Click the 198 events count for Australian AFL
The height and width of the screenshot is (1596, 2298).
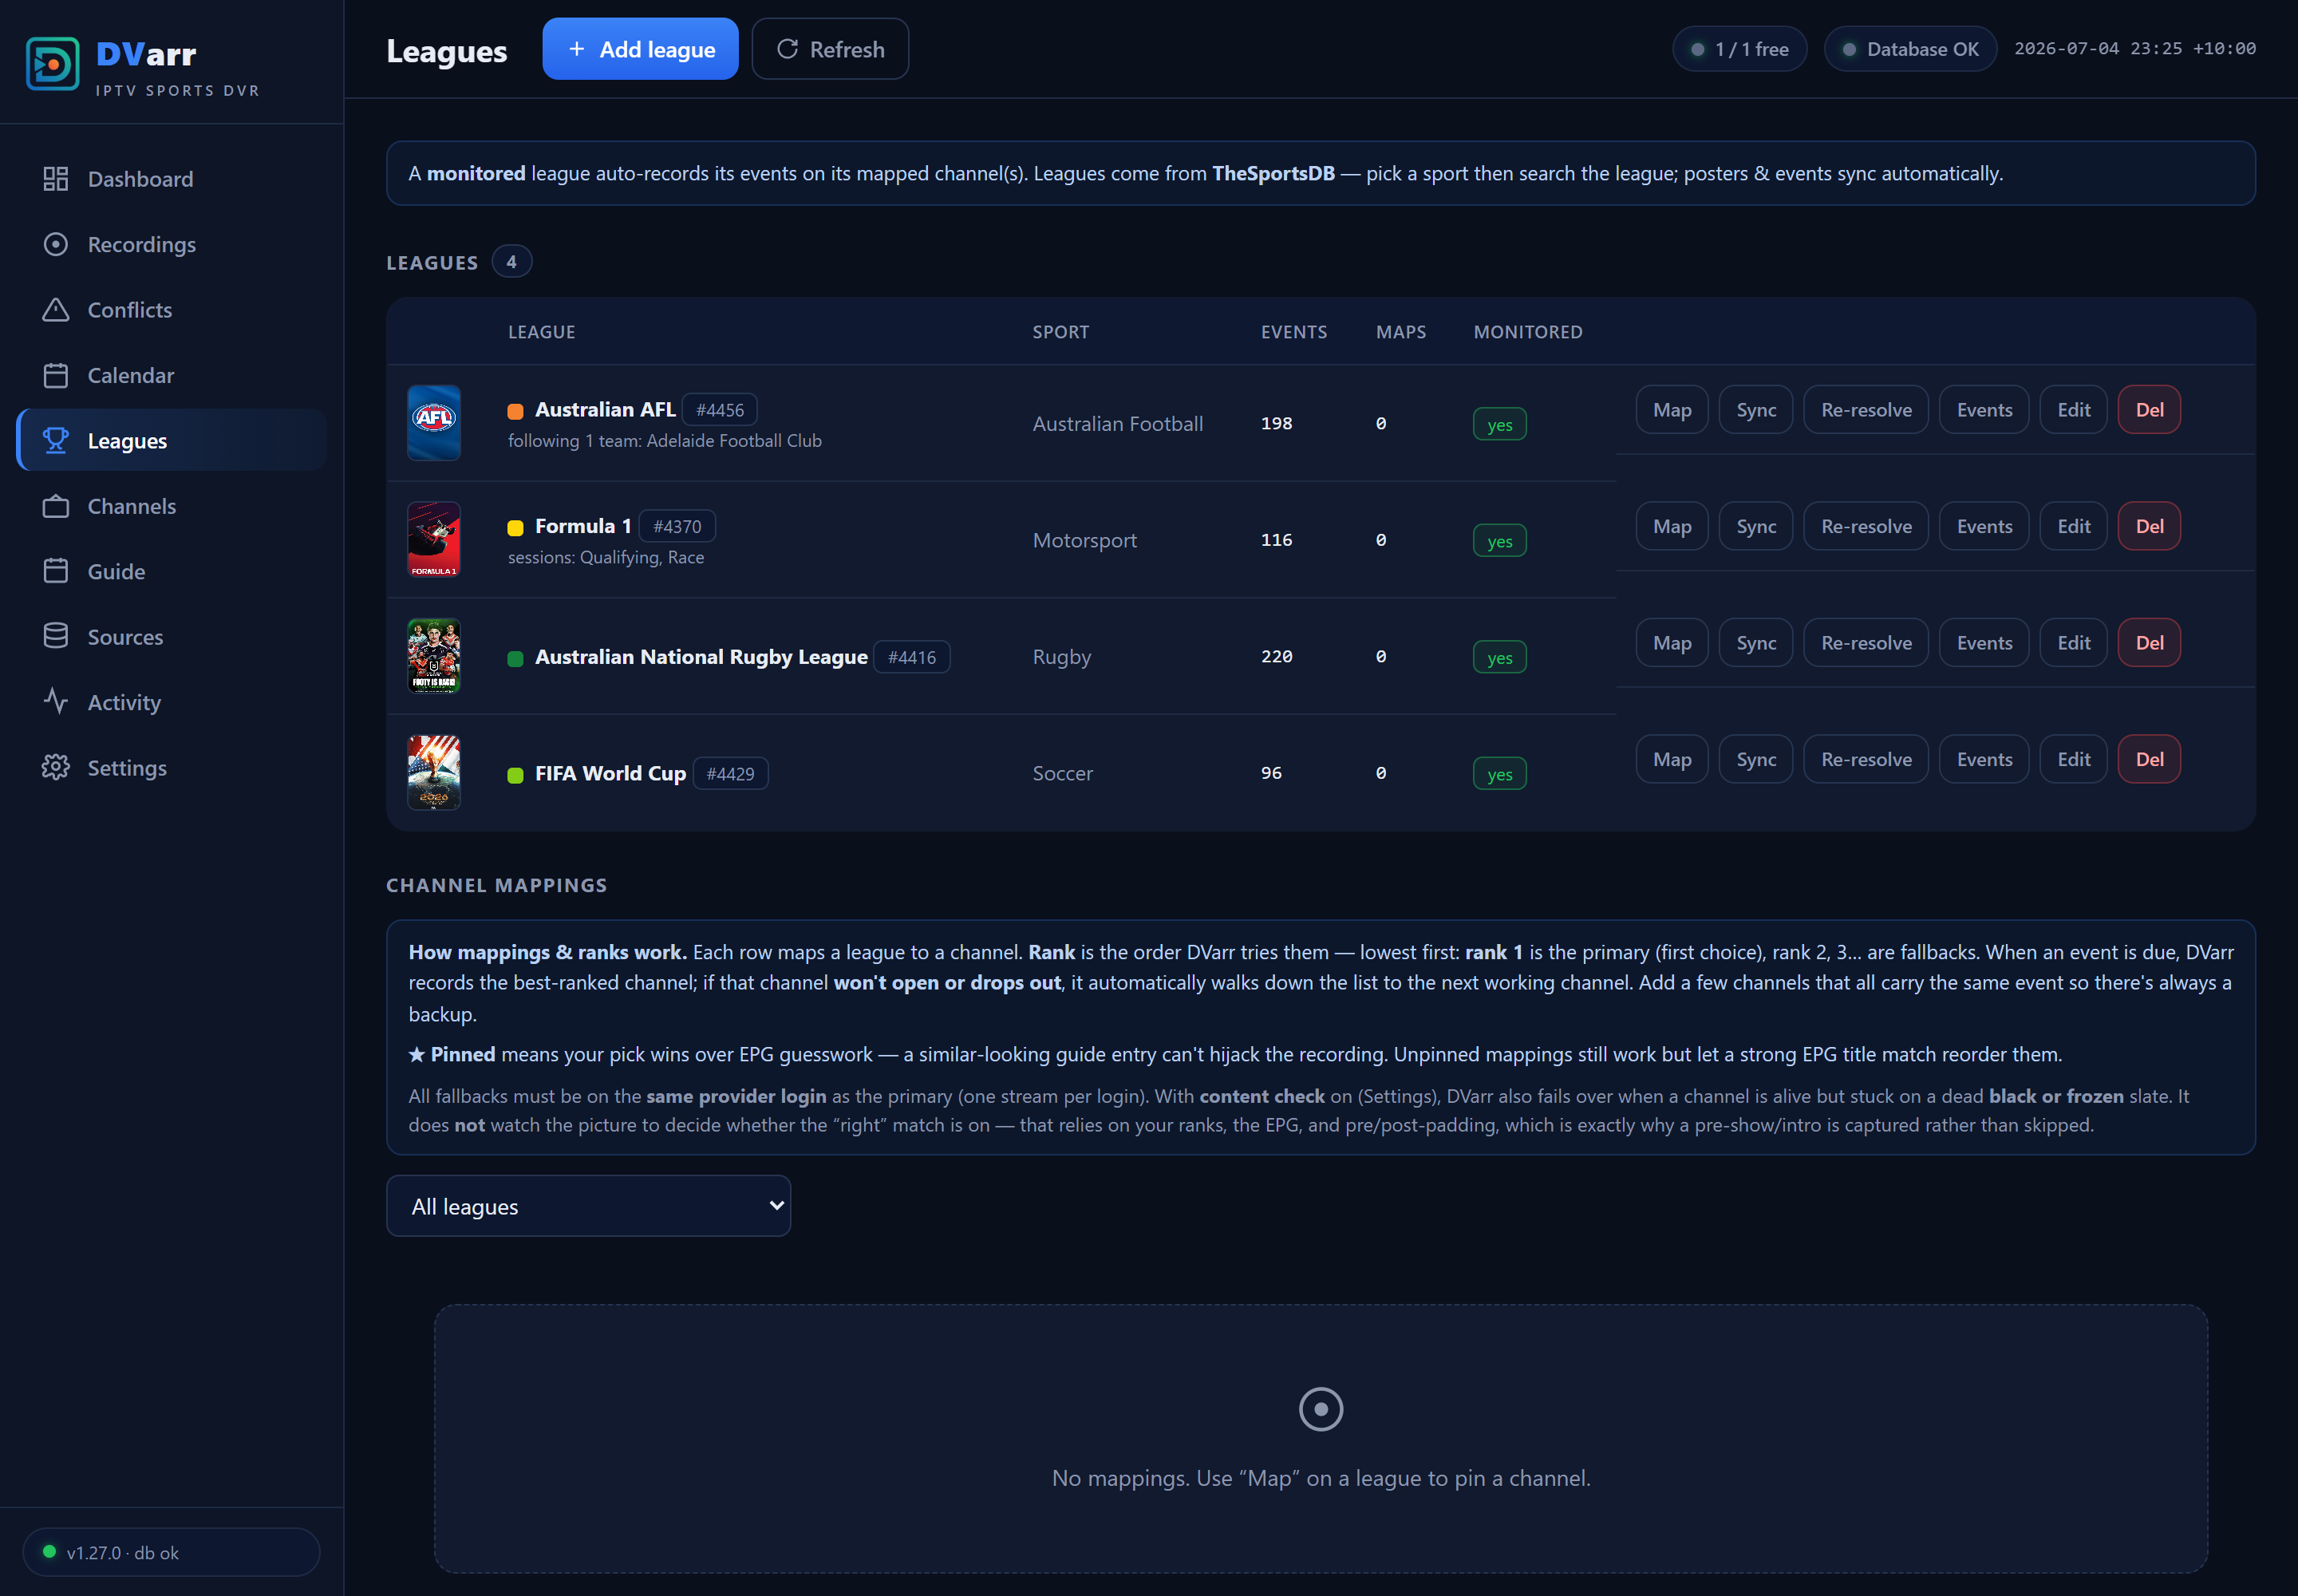click(x=1276, y=424)
